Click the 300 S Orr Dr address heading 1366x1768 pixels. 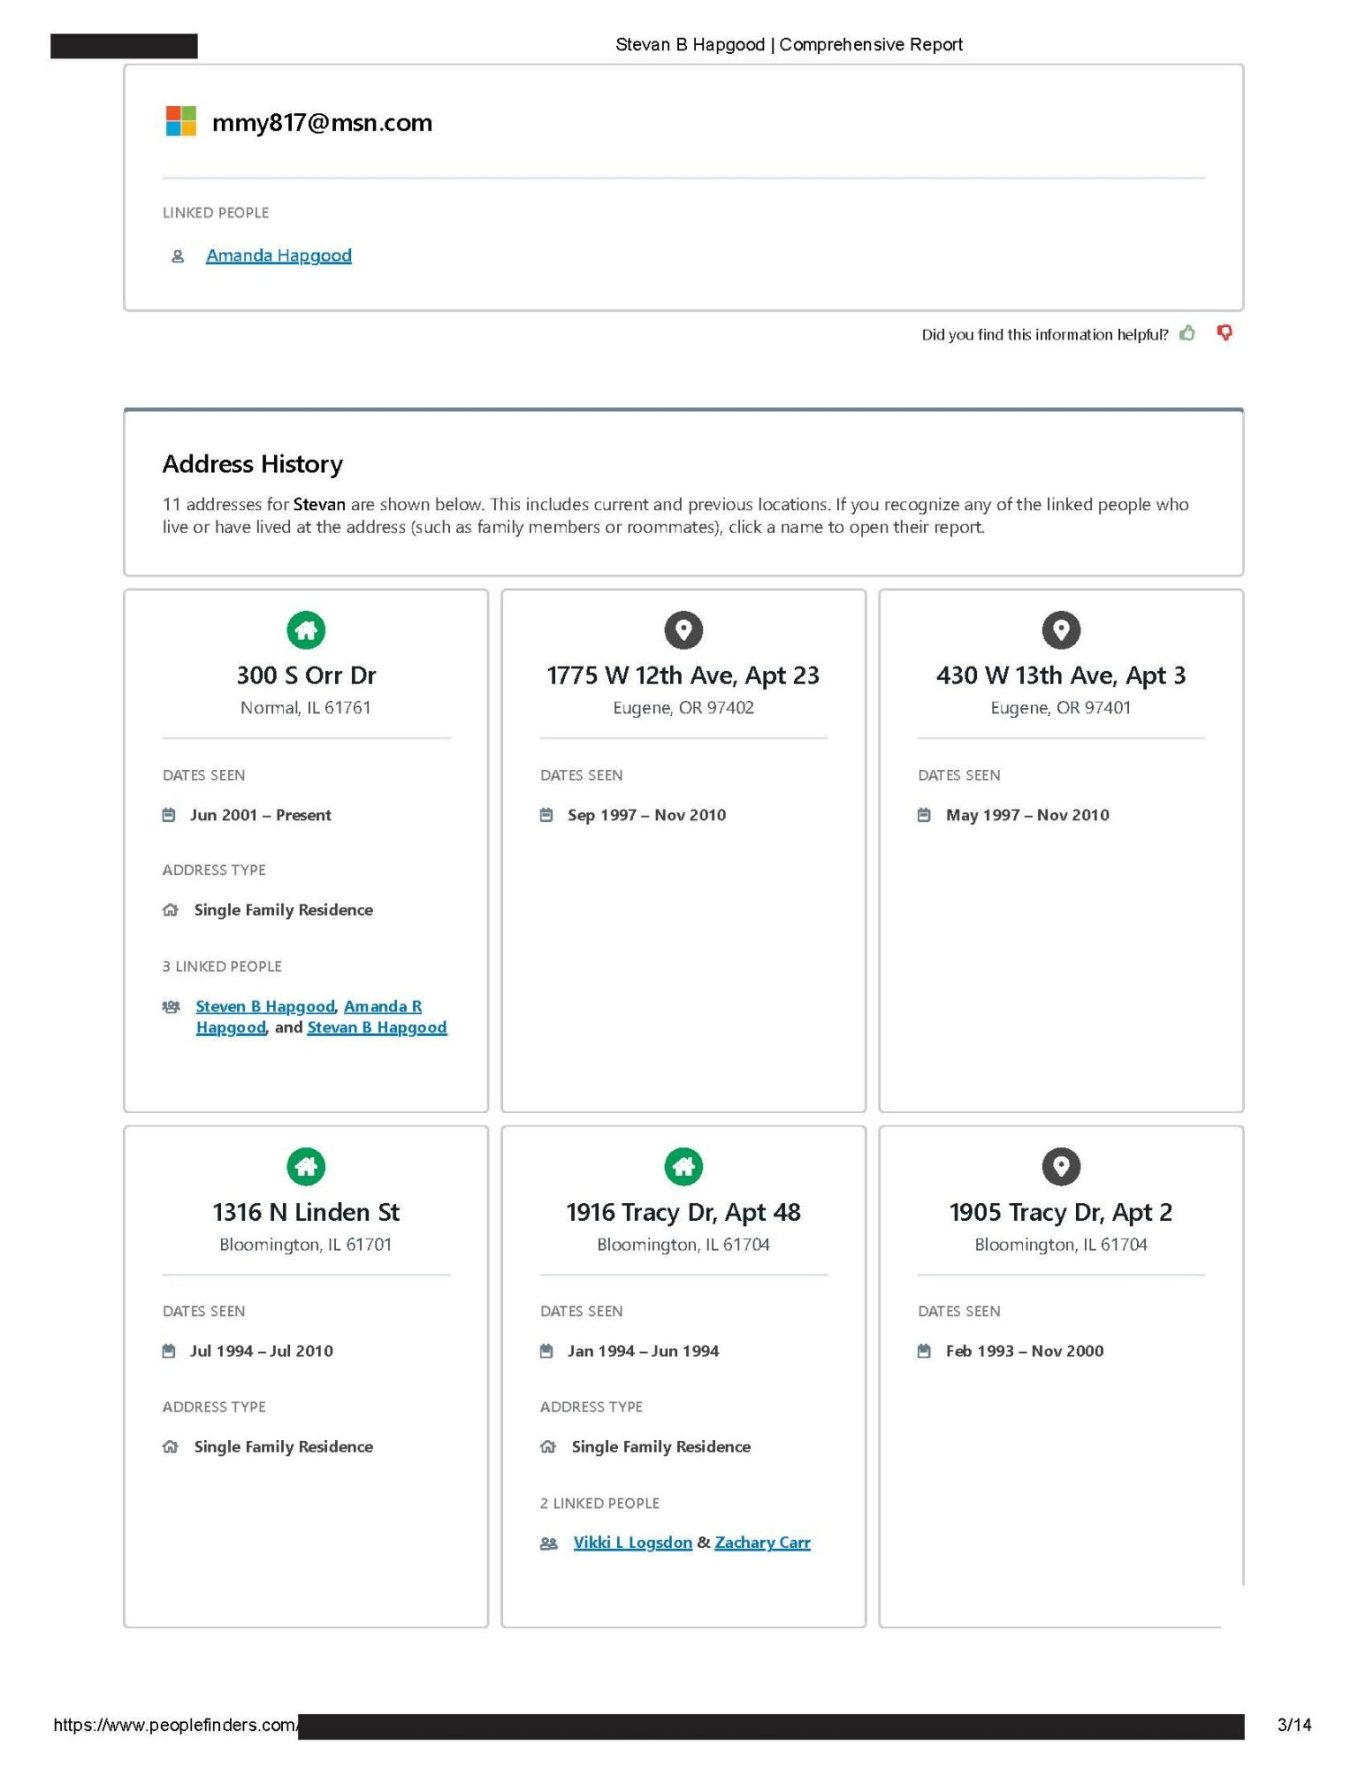(306, 676)
